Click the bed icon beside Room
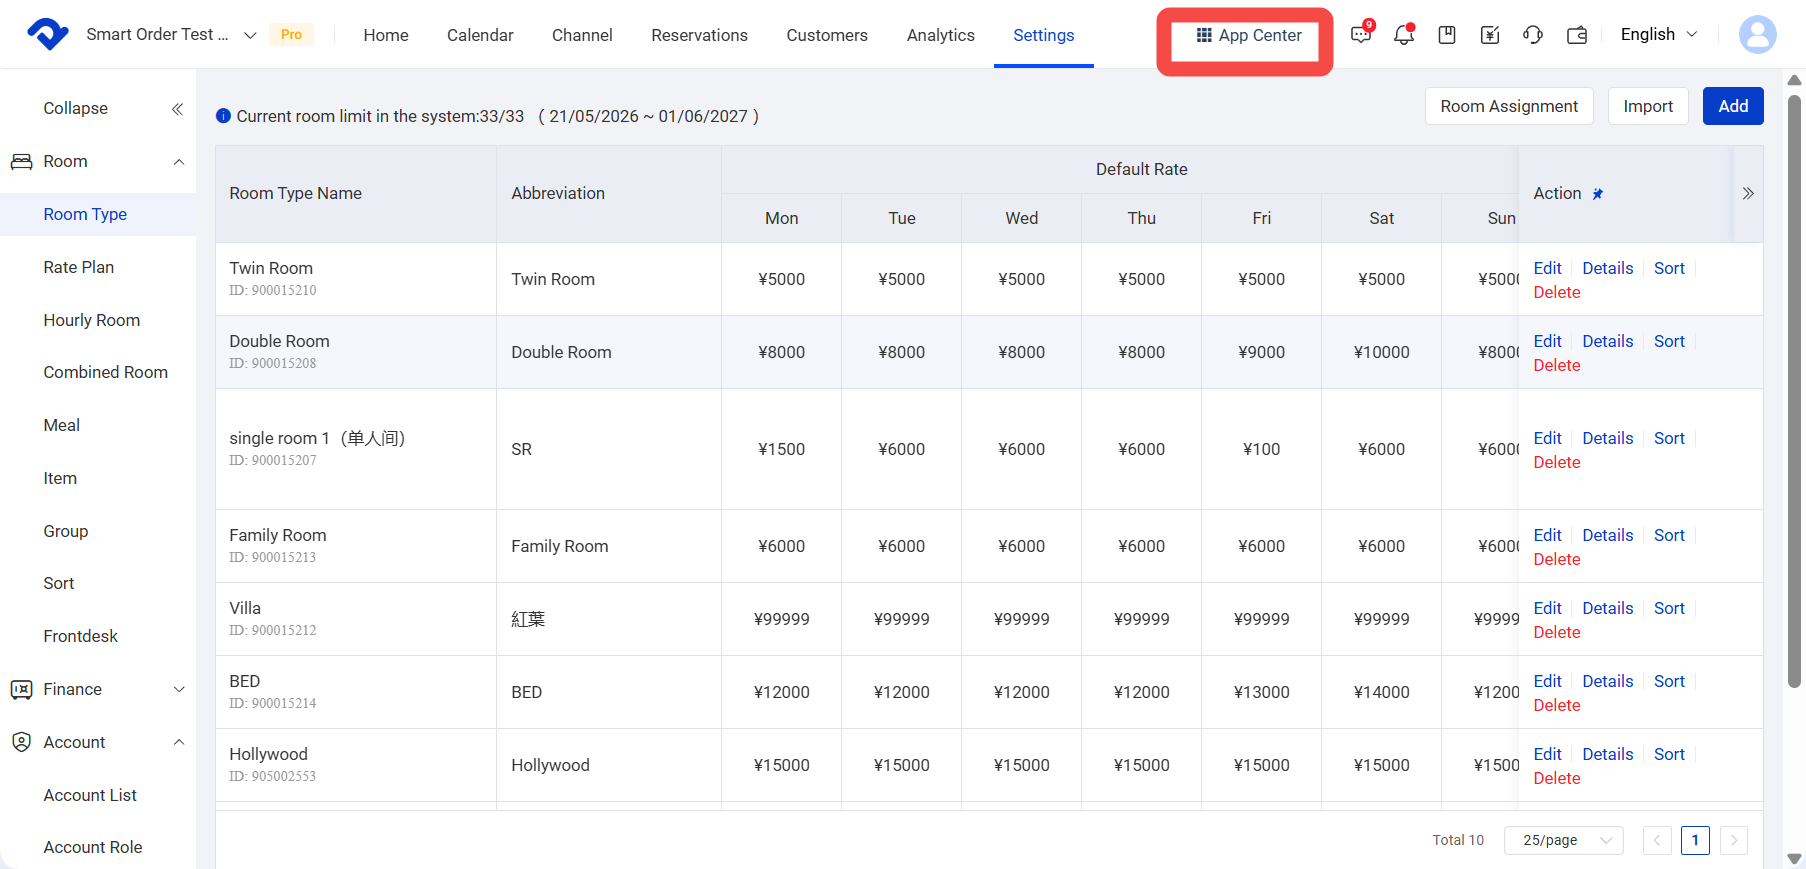The width and height of the screenshot is (1806, 869). [x=21, y=162]
